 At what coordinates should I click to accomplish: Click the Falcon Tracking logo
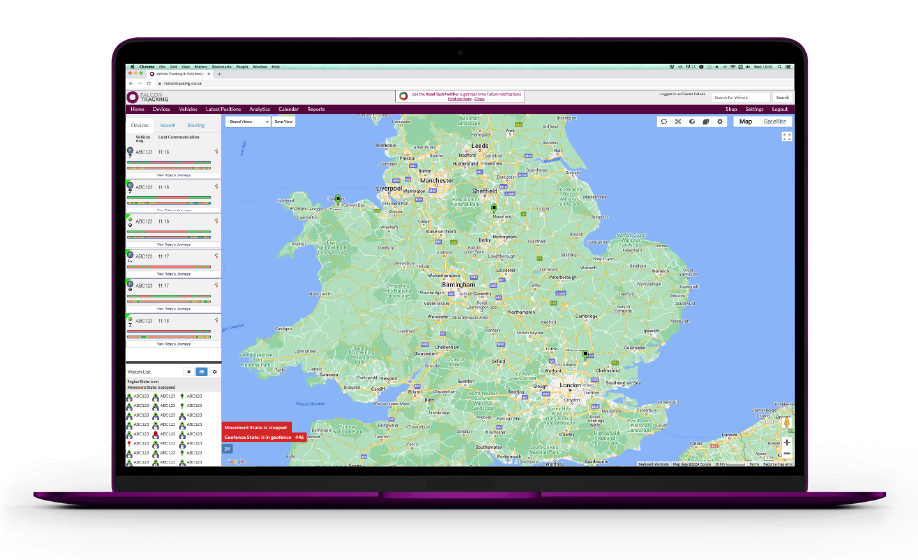pos(148,97)
